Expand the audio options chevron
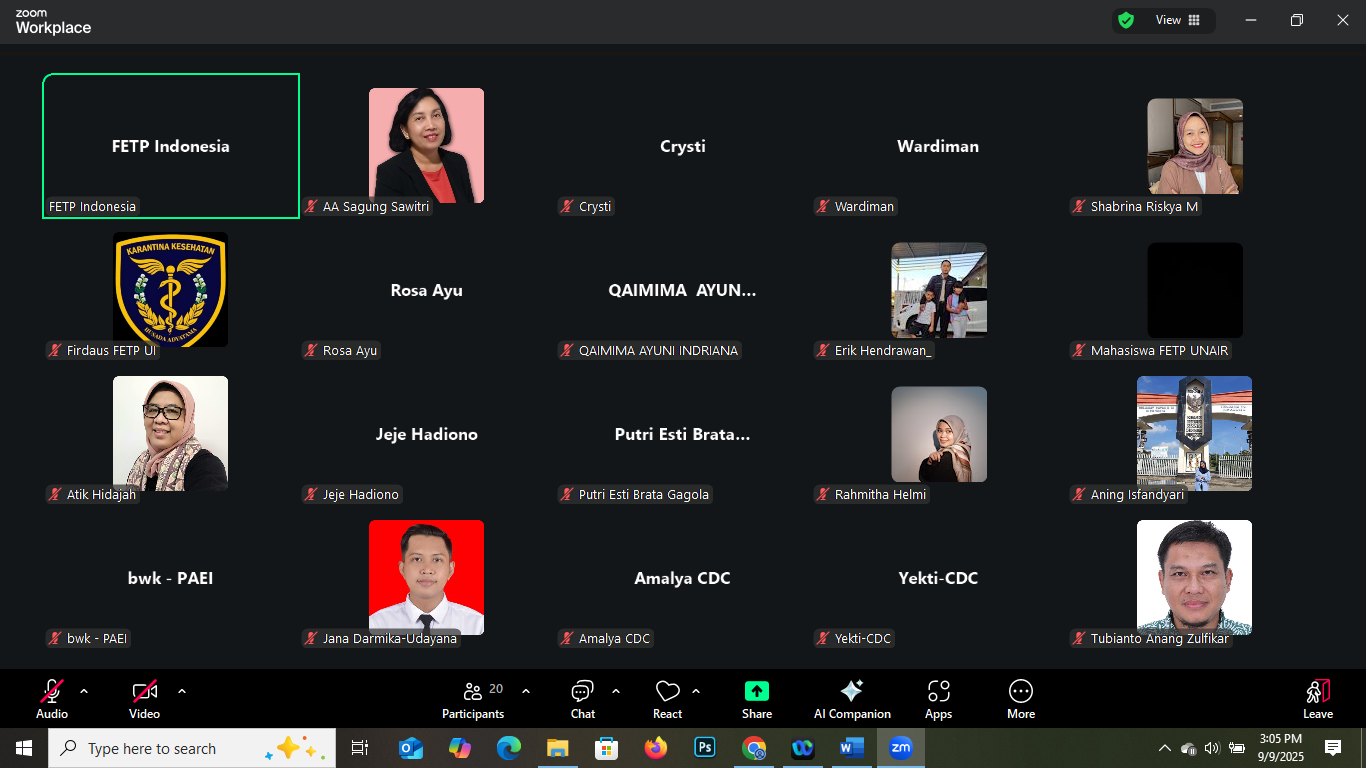 pyautogui.click(x=84, y=691)
